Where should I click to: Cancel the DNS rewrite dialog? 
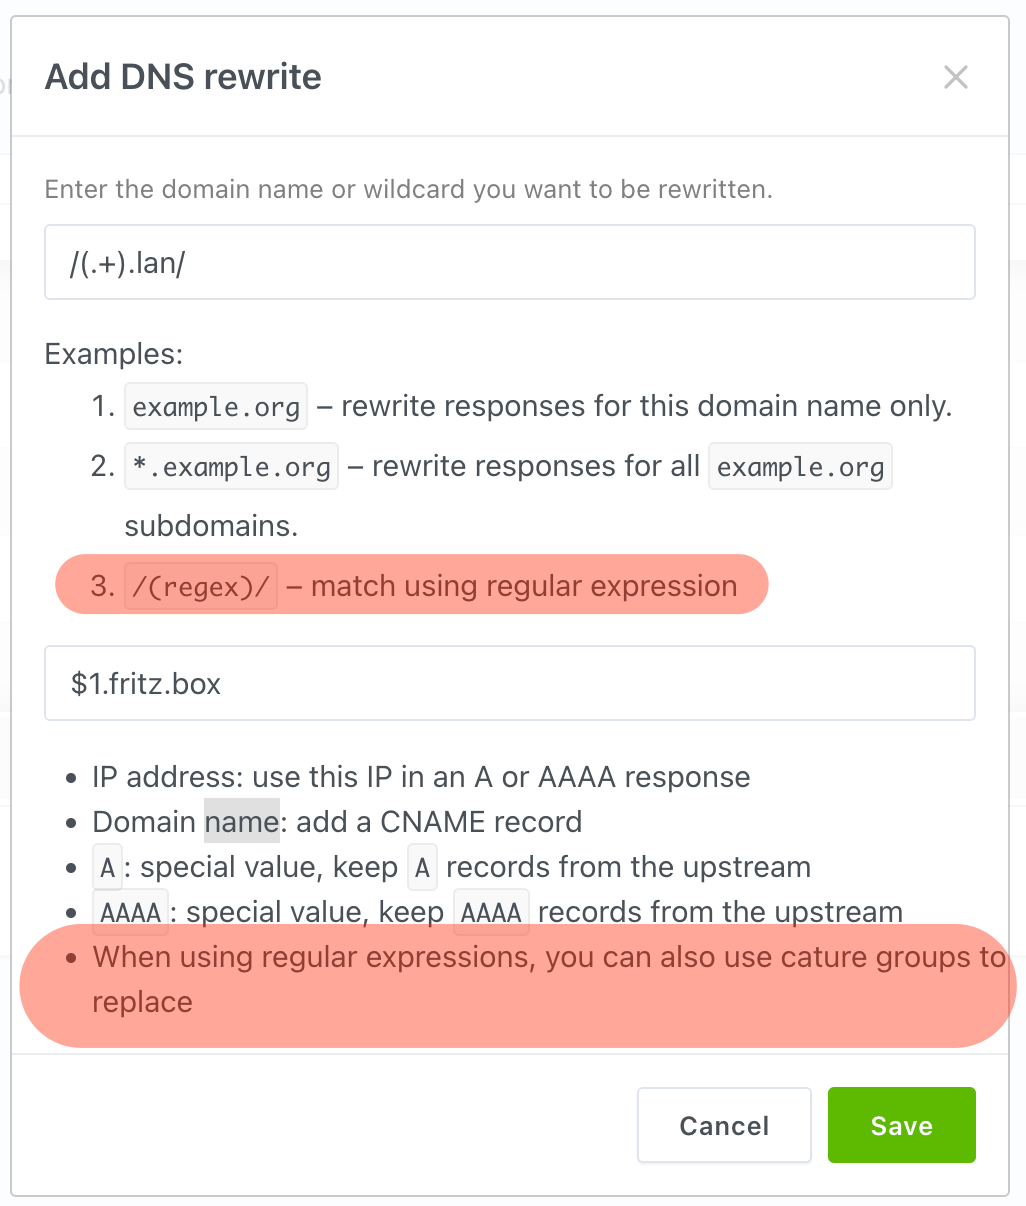(x=724, y=1125)
